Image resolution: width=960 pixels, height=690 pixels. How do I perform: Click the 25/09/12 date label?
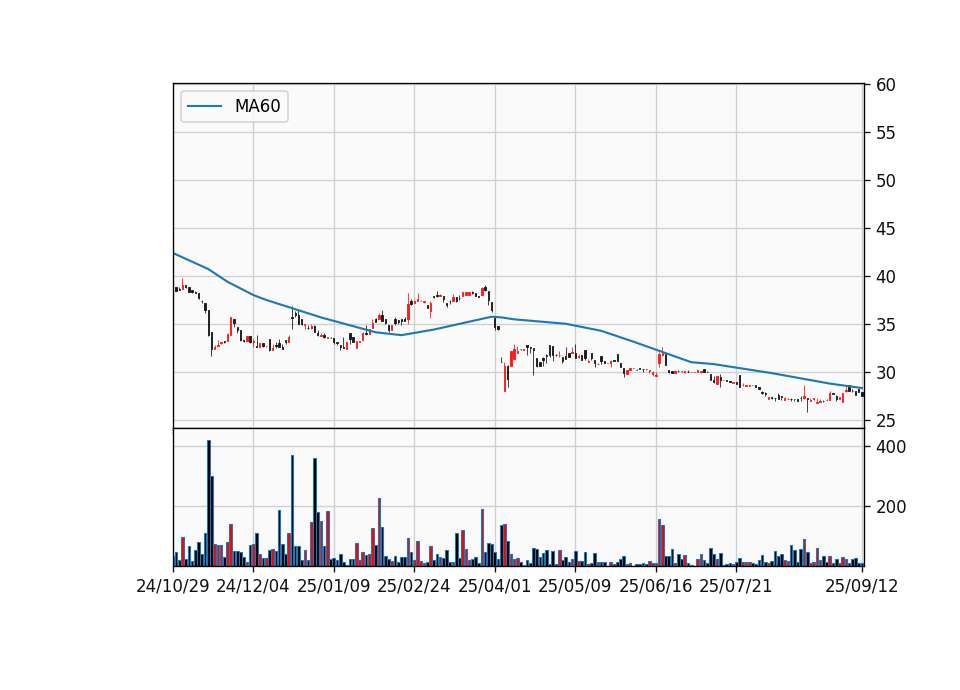click(x=861, y=586)
